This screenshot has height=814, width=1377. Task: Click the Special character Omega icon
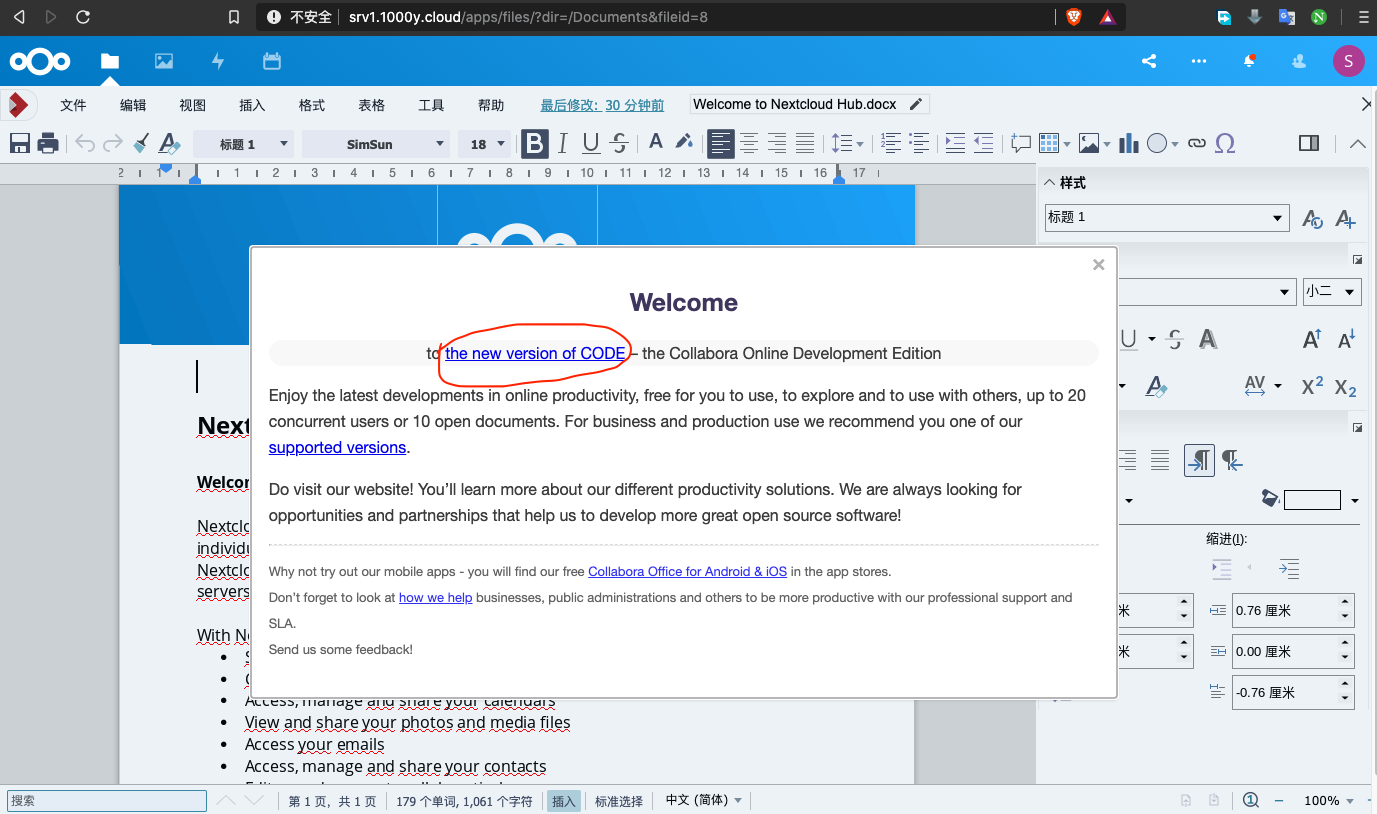1225,144
